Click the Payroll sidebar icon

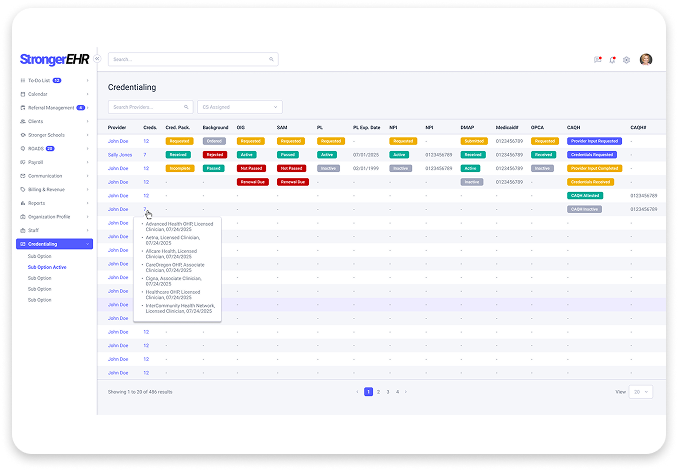[23, 161]
